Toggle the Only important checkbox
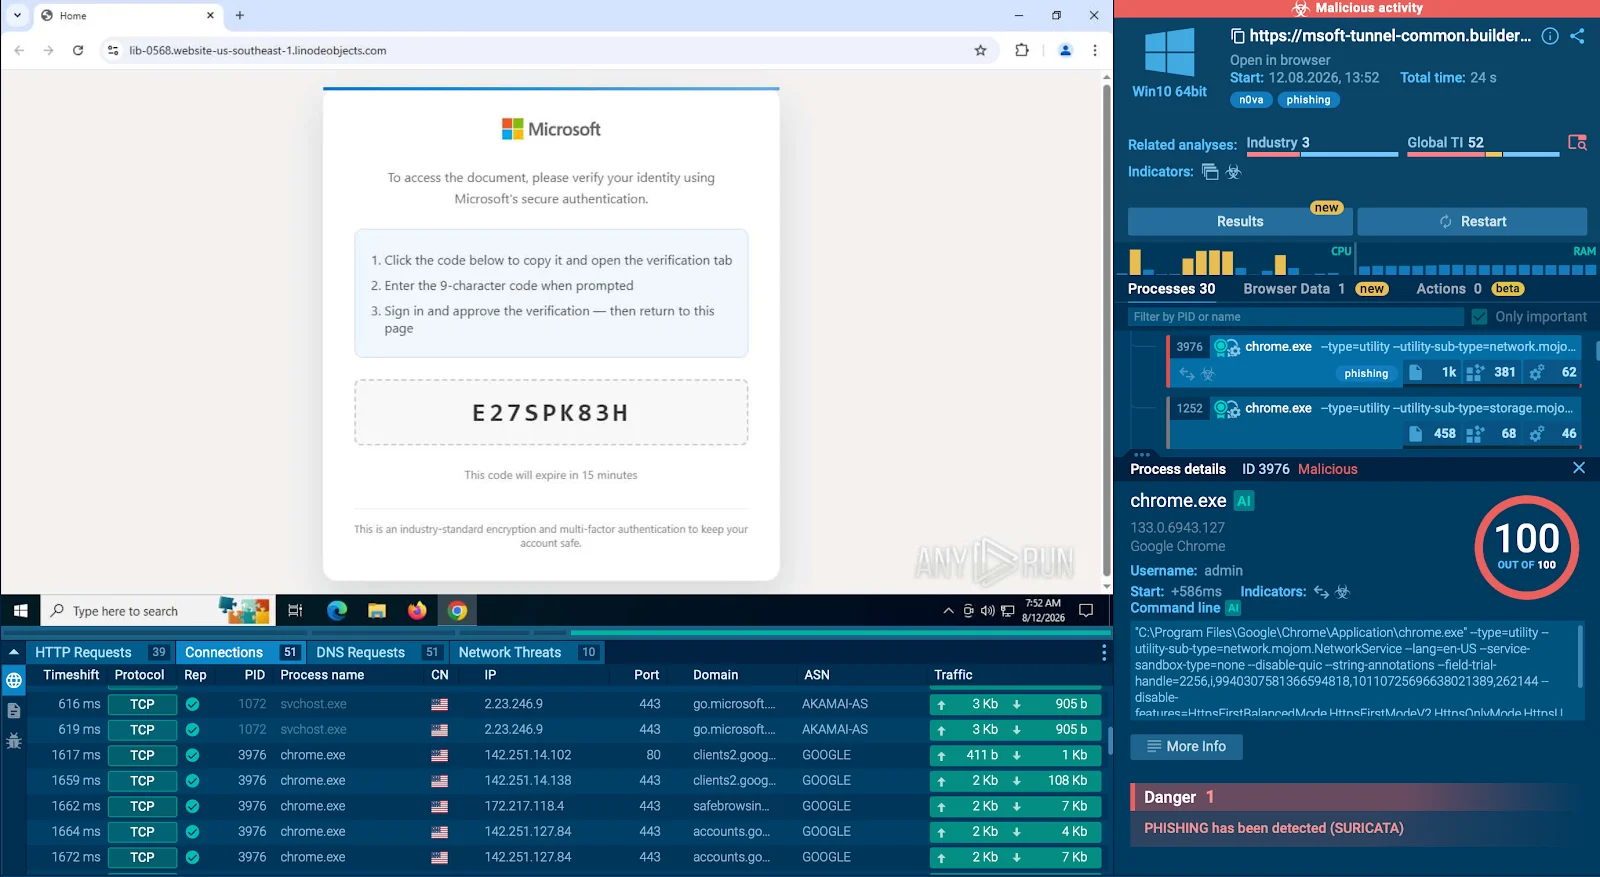The image size is (1600, 877). [1480, 317]
